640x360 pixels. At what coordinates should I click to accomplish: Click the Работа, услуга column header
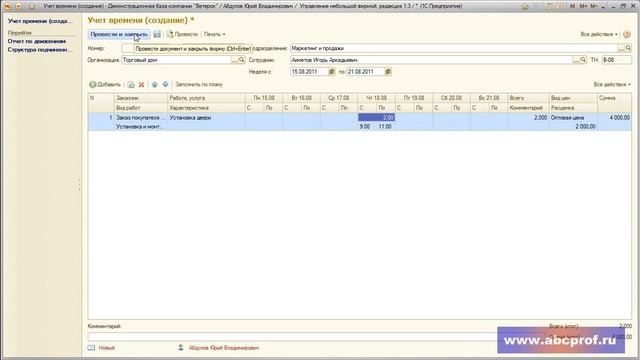coord(206,98)
